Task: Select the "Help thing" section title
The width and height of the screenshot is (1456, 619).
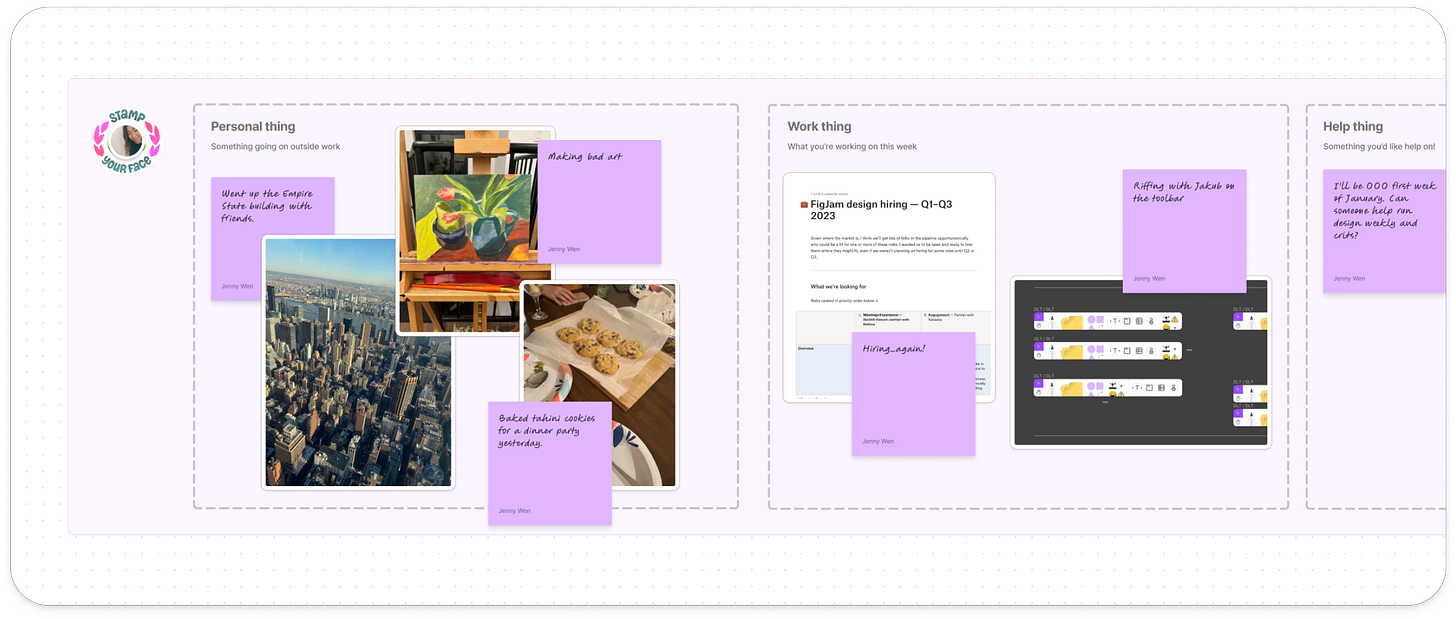Action: coord(1353,126)
